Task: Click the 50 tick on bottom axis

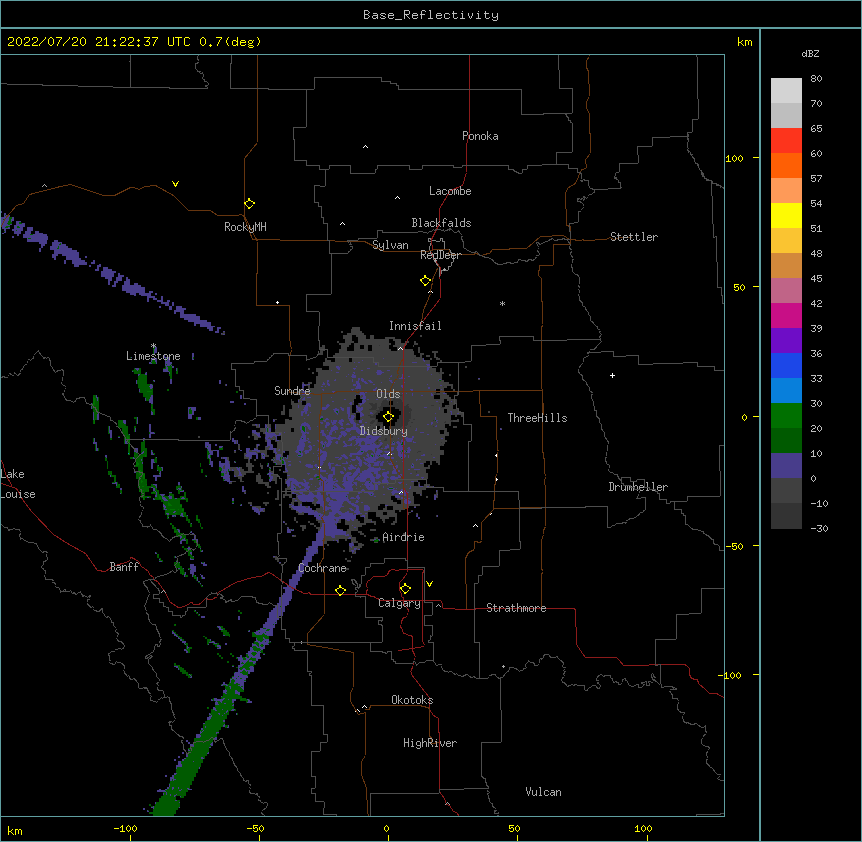Action: point(514,828)
